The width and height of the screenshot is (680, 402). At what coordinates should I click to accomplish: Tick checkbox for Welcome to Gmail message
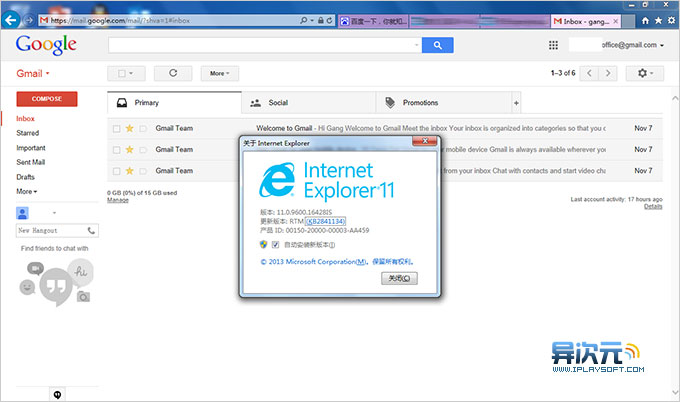click(116, 129)
